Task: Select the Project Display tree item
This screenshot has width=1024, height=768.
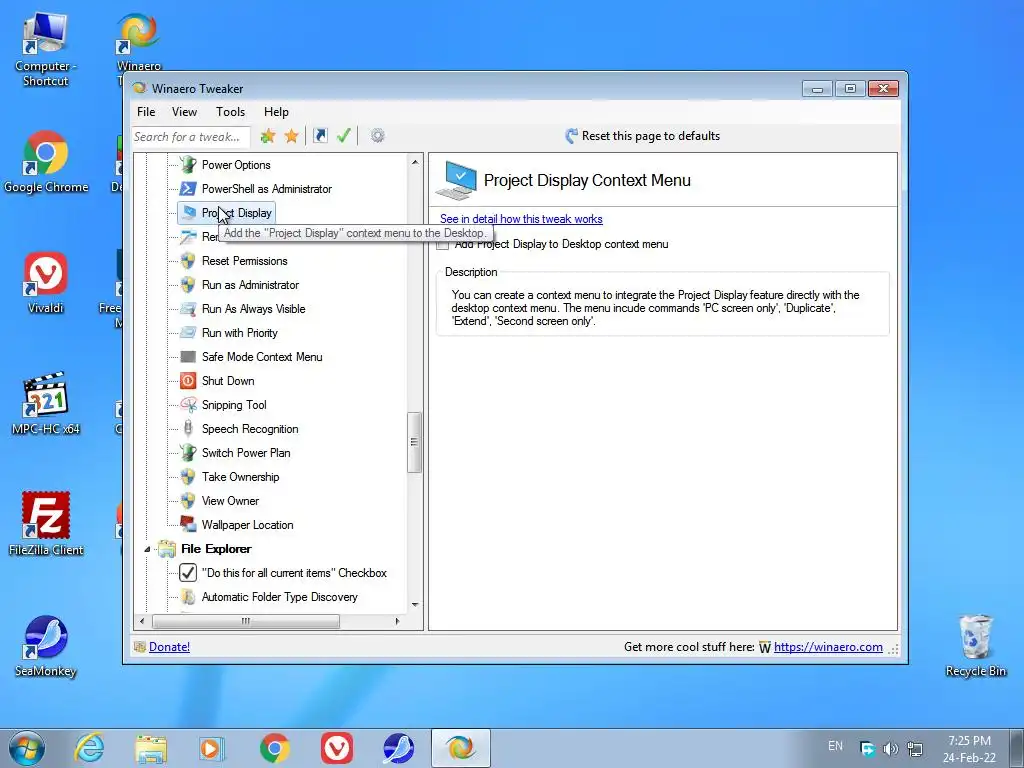Action: point(227,213)
